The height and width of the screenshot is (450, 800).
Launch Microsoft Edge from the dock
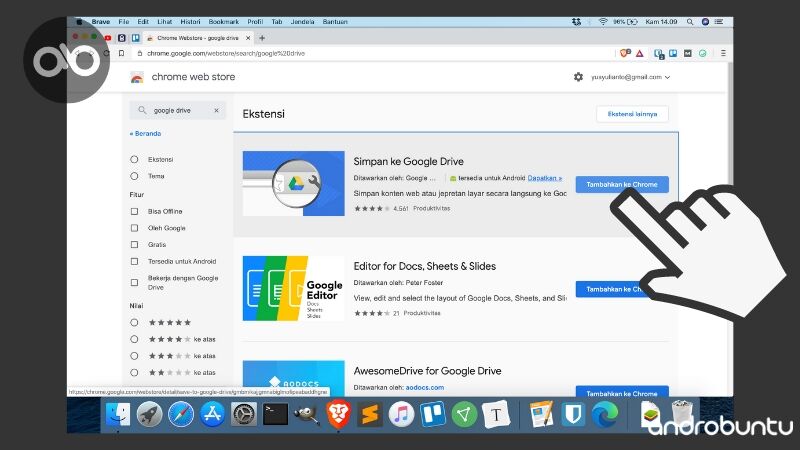click(605, 414)
